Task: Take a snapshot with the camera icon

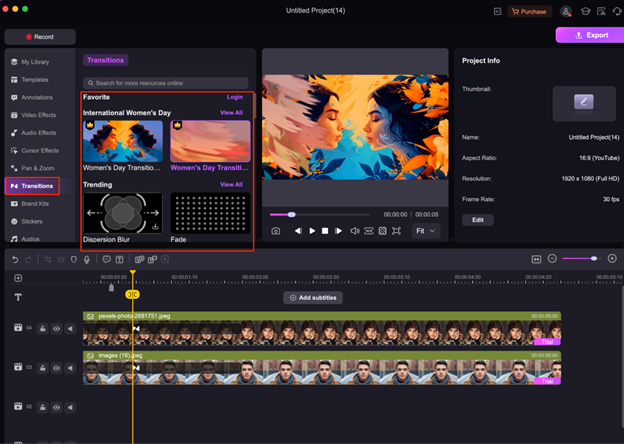Action: click(x=275, y=231)
